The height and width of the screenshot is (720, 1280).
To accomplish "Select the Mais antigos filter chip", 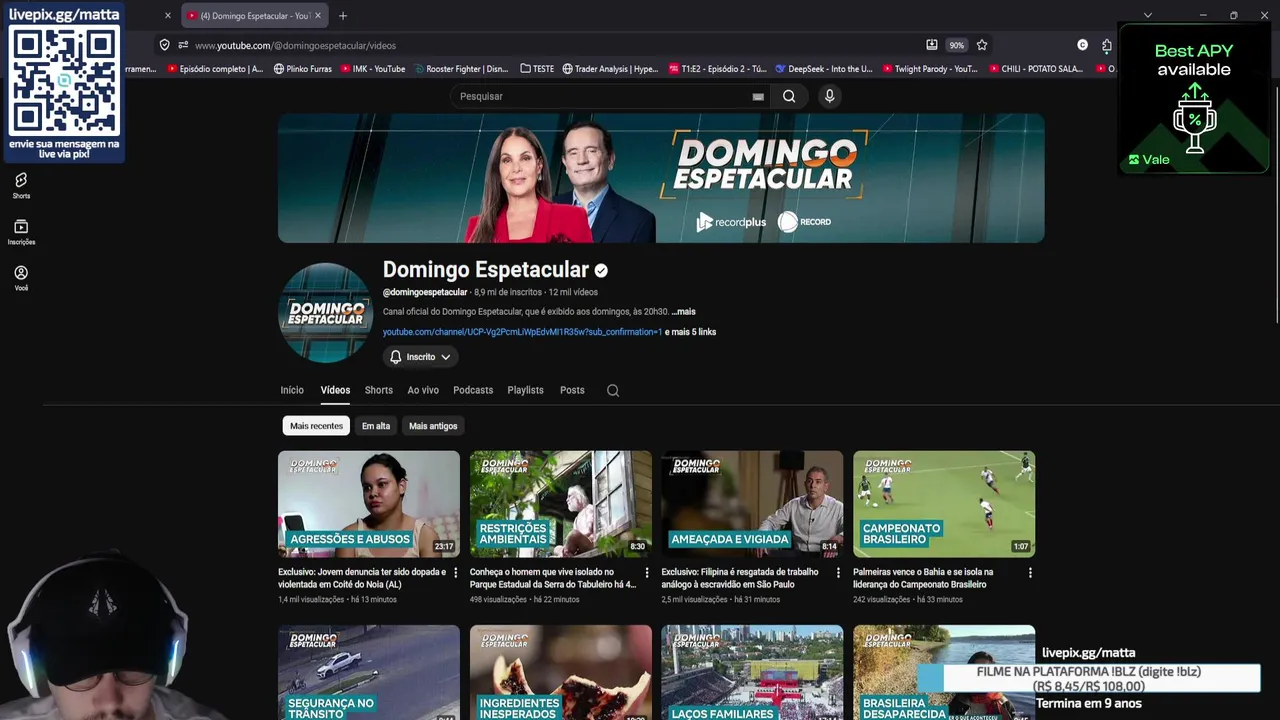I will point(433,426).
